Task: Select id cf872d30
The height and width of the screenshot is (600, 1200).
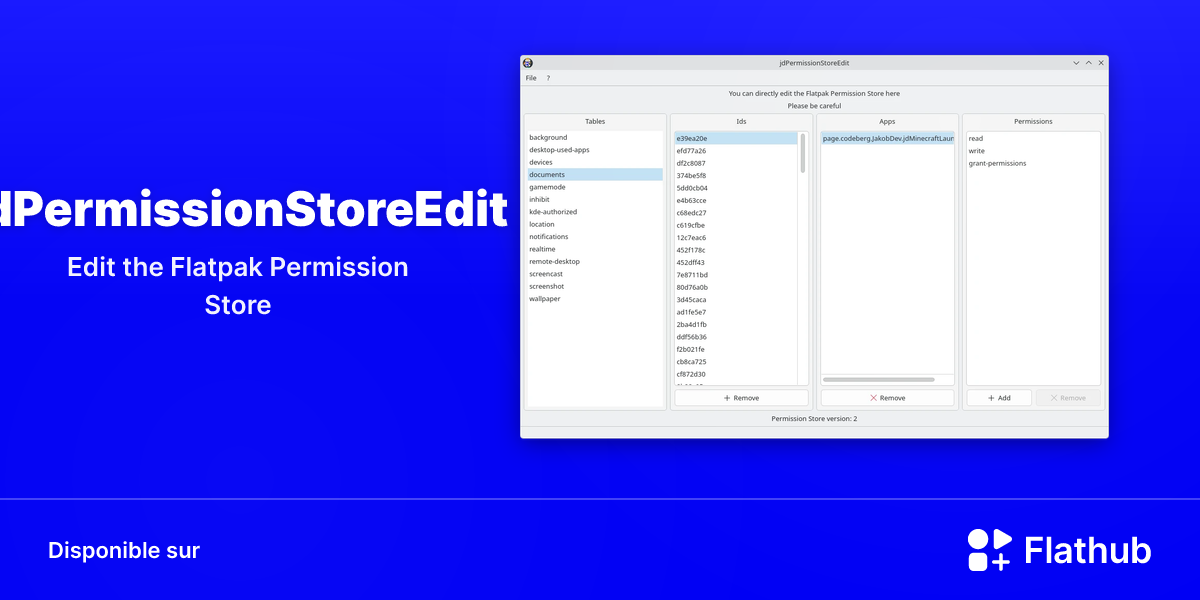Action: tap(736, 374)
